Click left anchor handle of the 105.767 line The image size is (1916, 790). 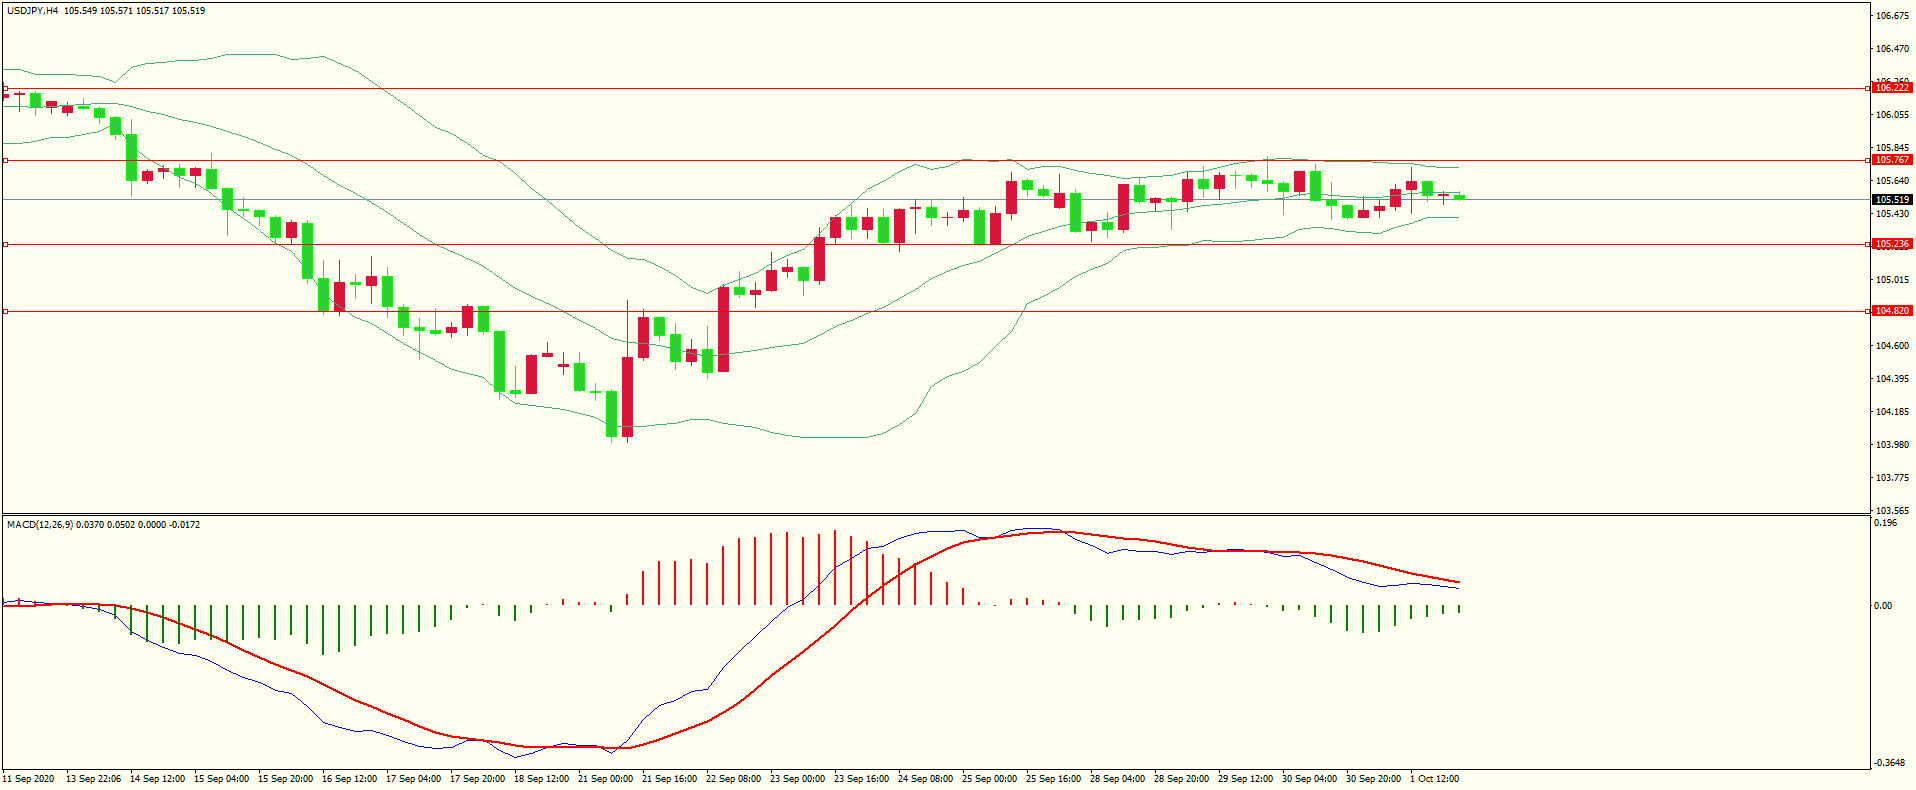point(5,160)
